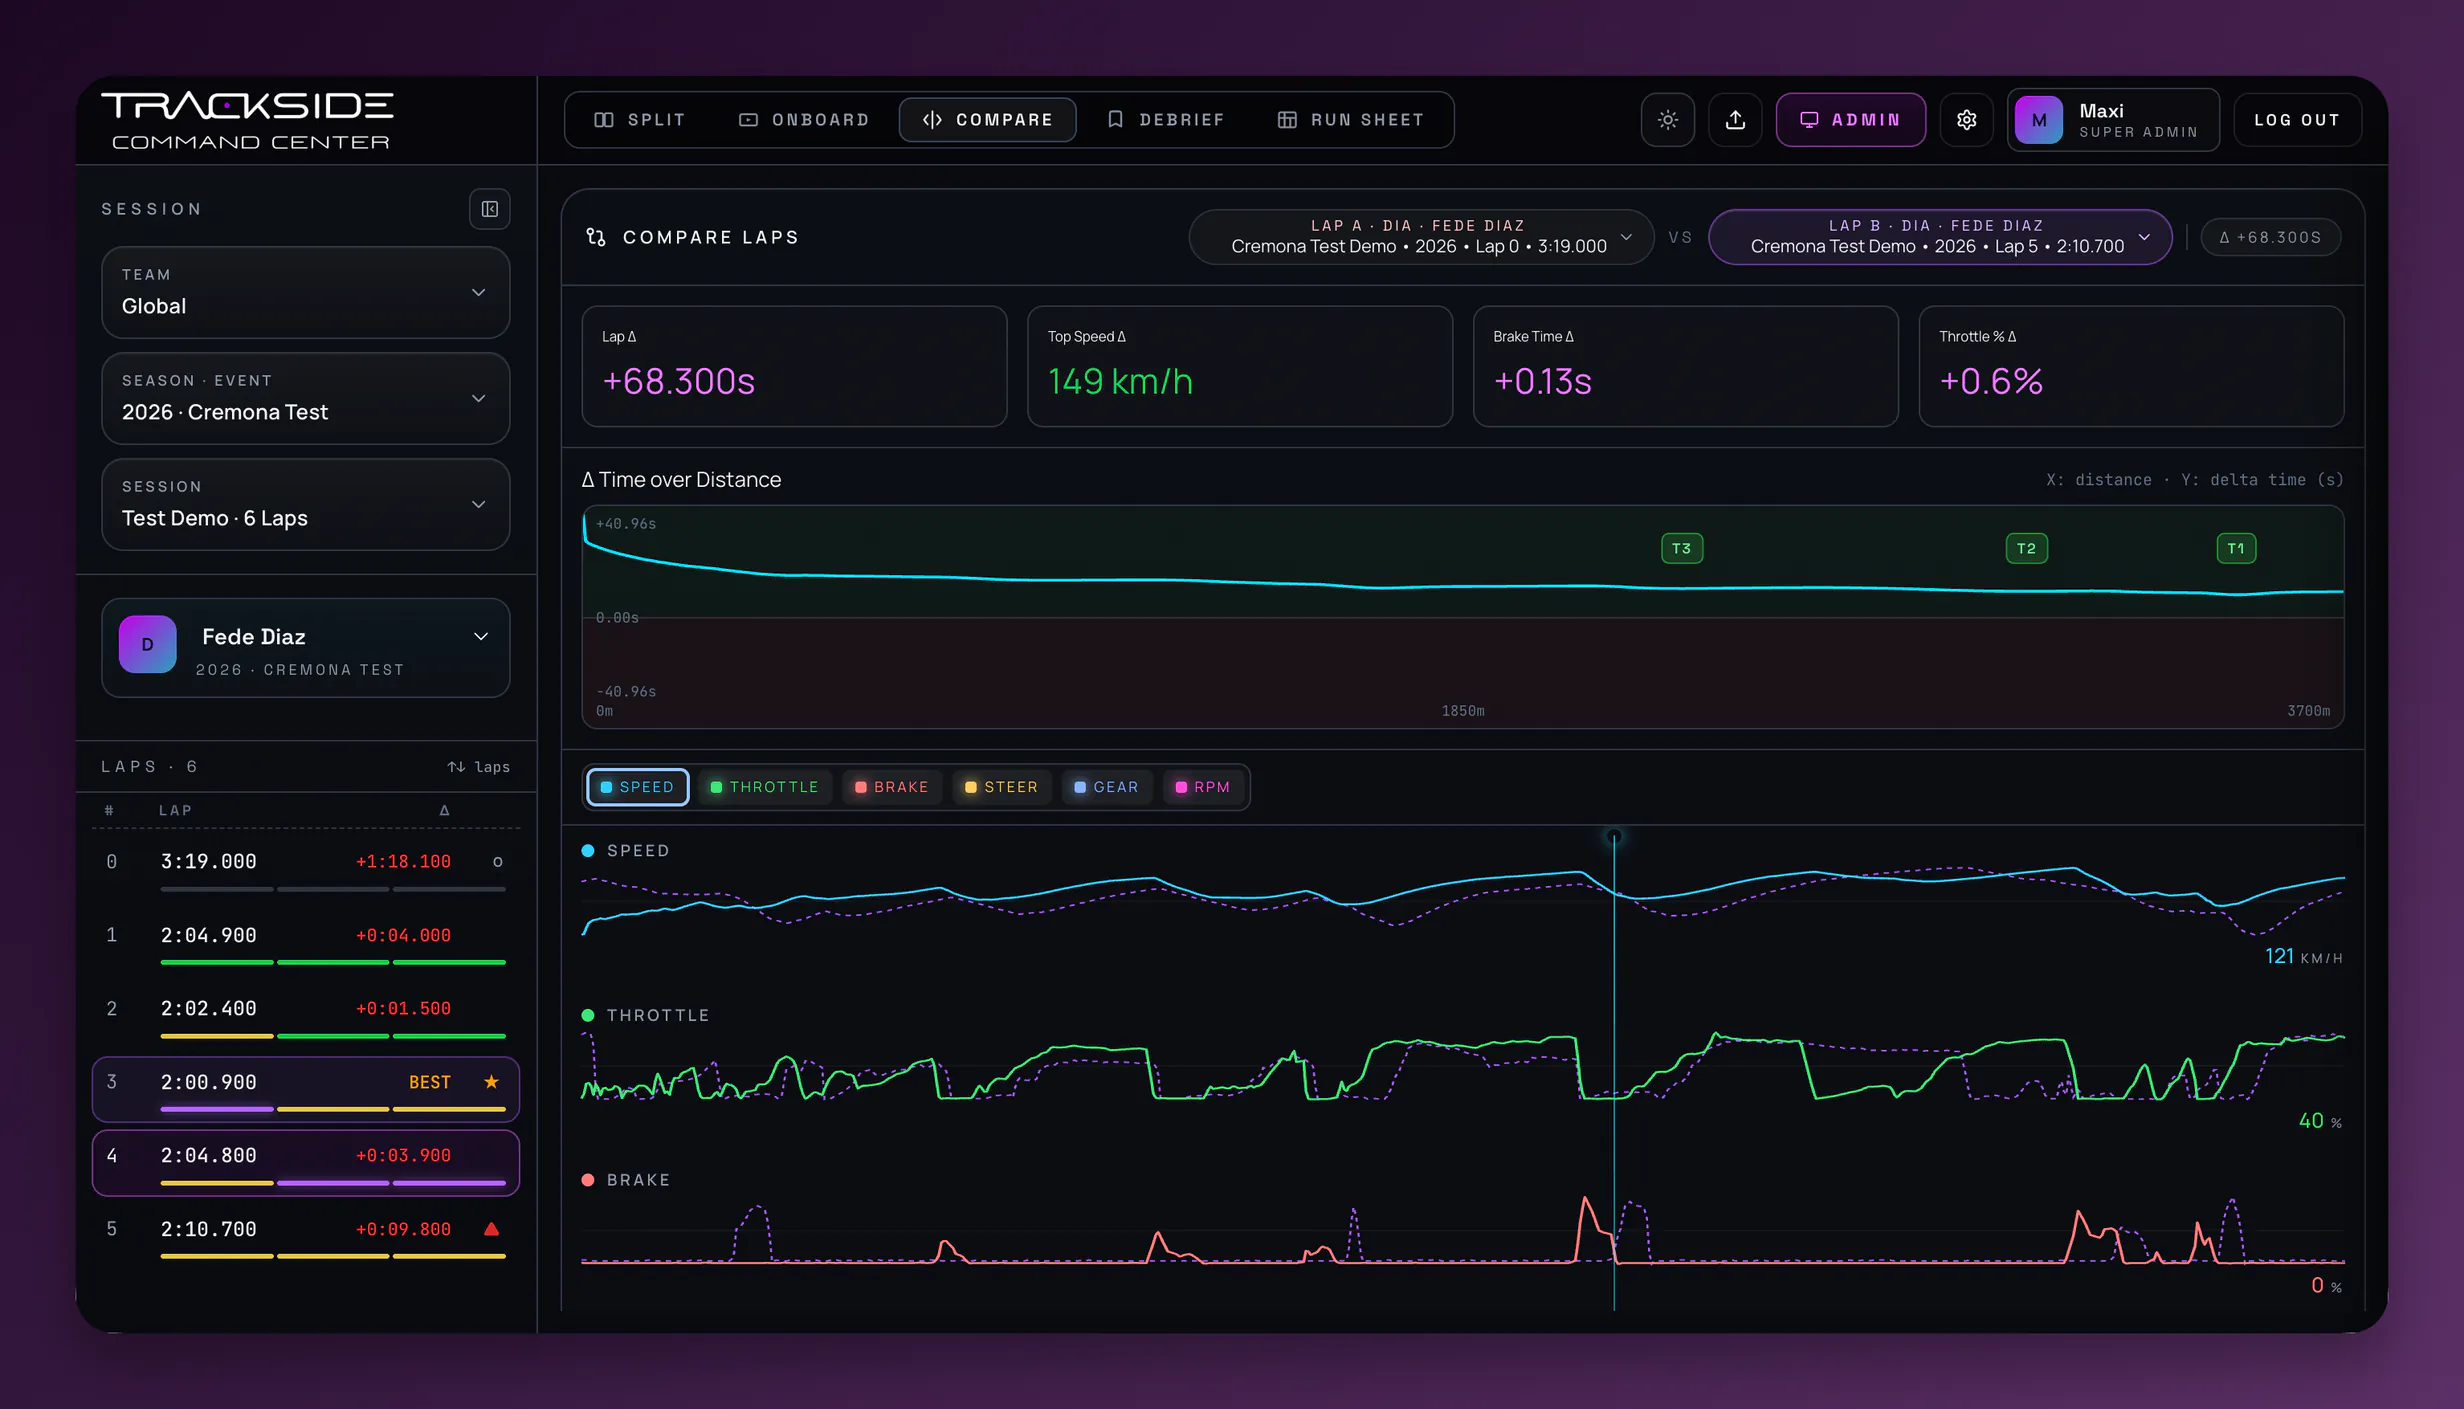Image resolution: width=2464 pixels, height=1409 pixels.
Task: Select lap 3 row 2:00.900
Action: (x=306, y=1089)
